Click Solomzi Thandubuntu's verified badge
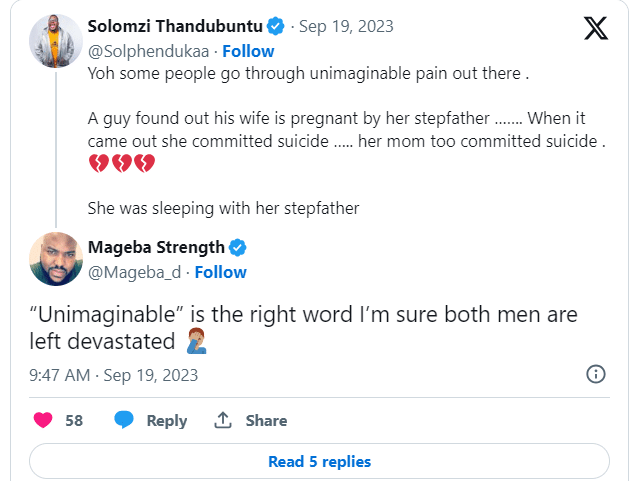Viewport: 633px width, 481px height. (275, 26)
